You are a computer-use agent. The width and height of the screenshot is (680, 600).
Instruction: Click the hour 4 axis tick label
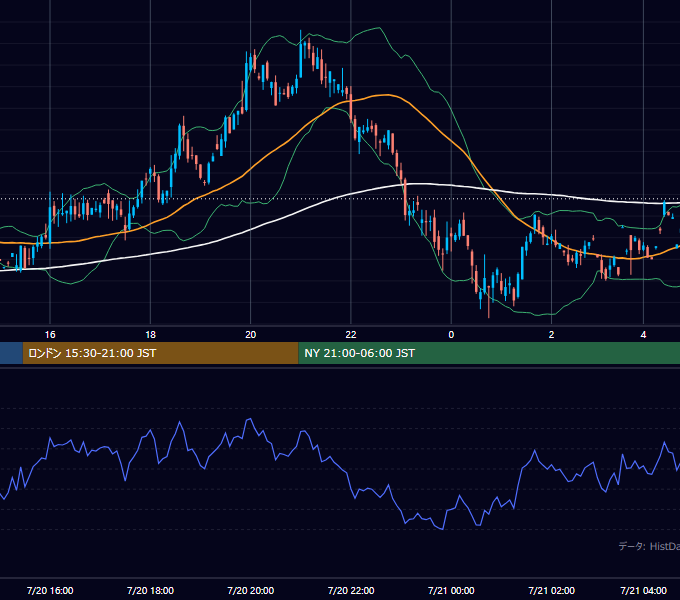click(x=643, y=335)
